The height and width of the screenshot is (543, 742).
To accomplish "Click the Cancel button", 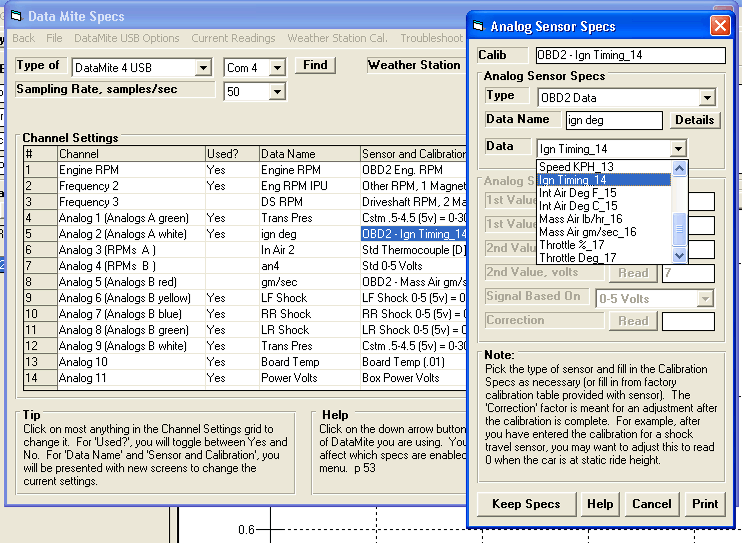I will 652,504.
